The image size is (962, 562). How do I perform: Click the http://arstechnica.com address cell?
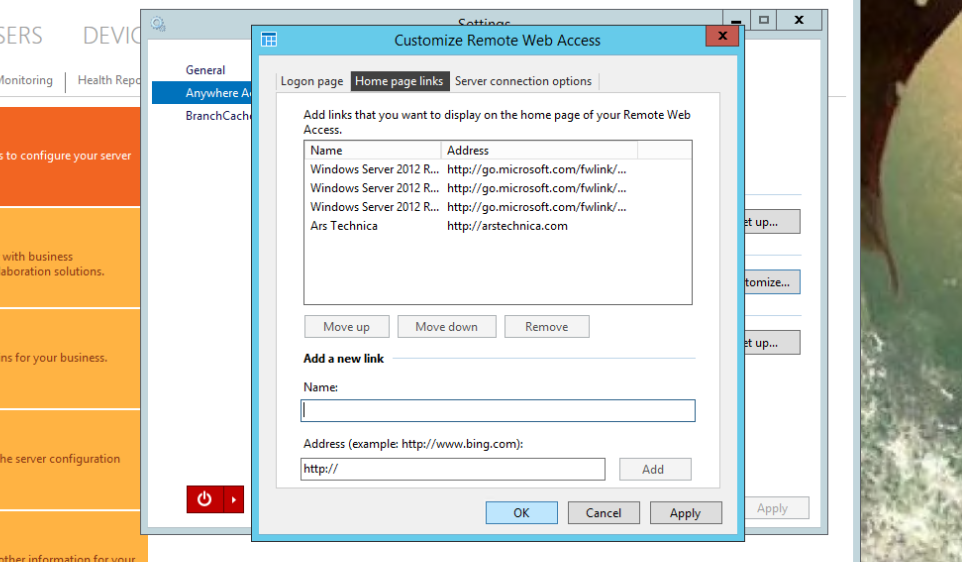[507, 226]
